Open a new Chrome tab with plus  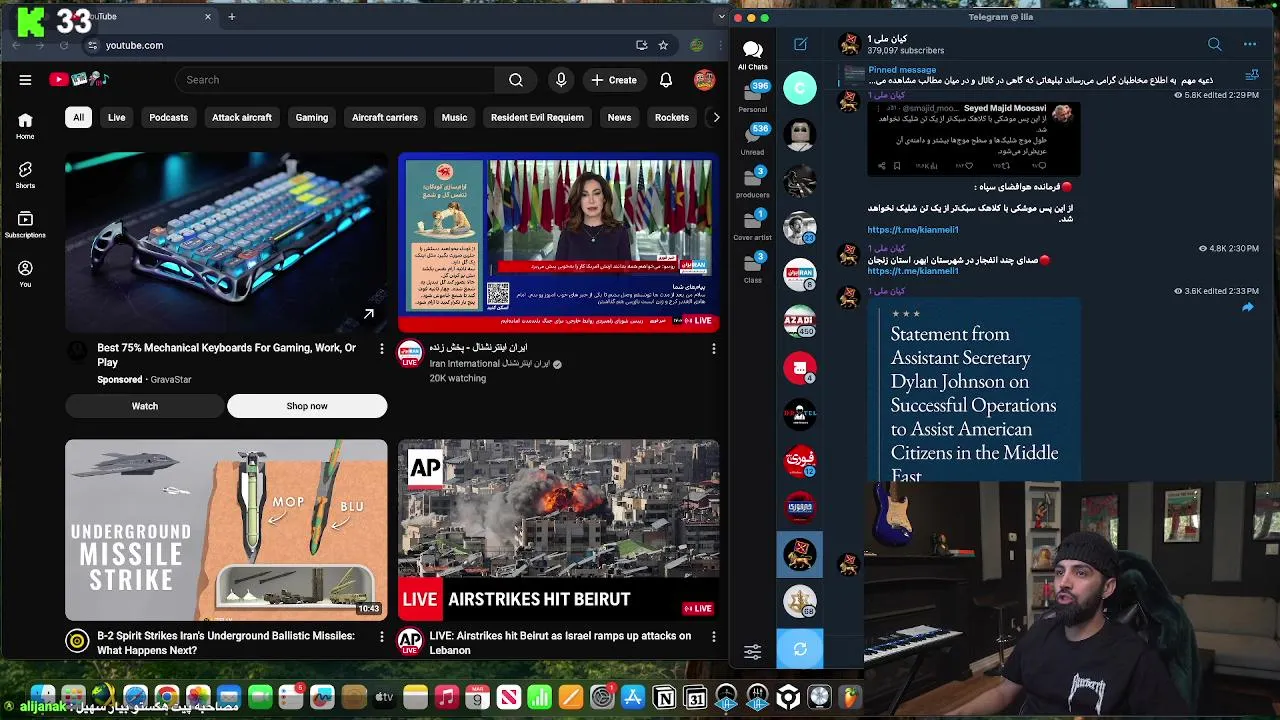[231, 16]
